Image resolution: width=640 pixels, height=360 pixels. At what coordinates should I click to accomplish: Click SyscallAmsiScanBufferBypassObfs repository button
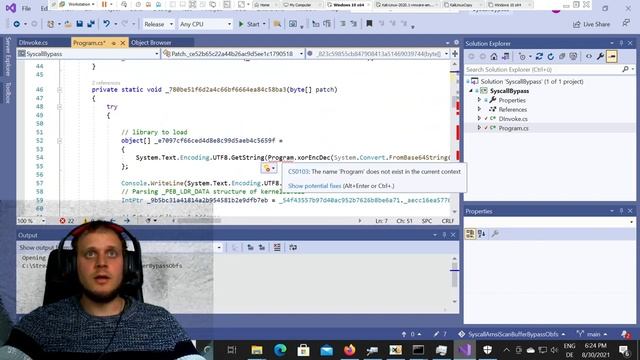511,334
